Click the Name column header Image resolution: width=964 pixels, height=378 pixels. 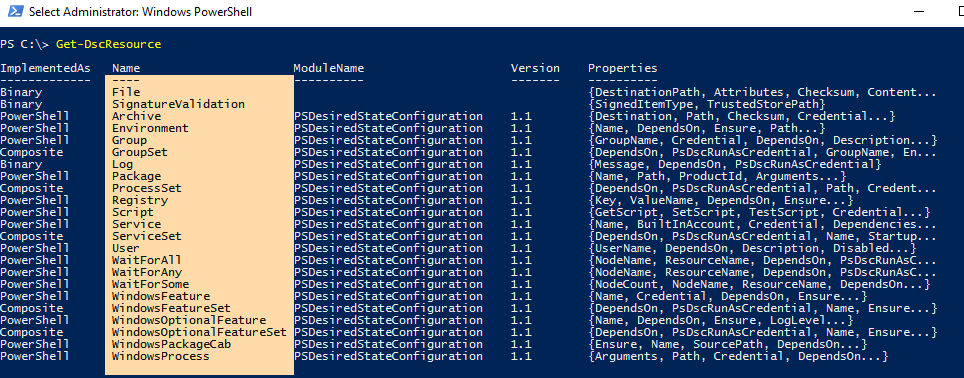click(126, 68)
